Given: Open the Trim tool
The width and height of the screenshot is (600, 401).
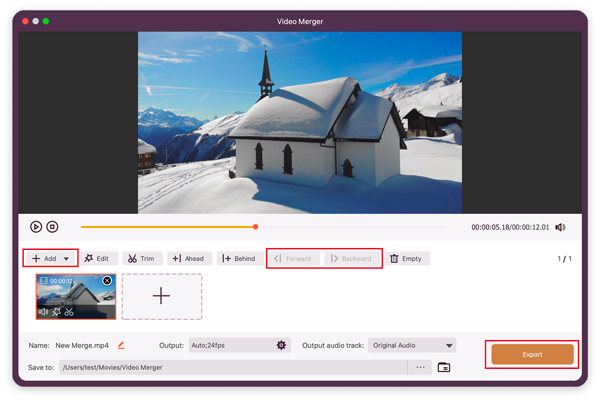Looking at the screenshot, I should pyautogui.click(x=142, y=259).
